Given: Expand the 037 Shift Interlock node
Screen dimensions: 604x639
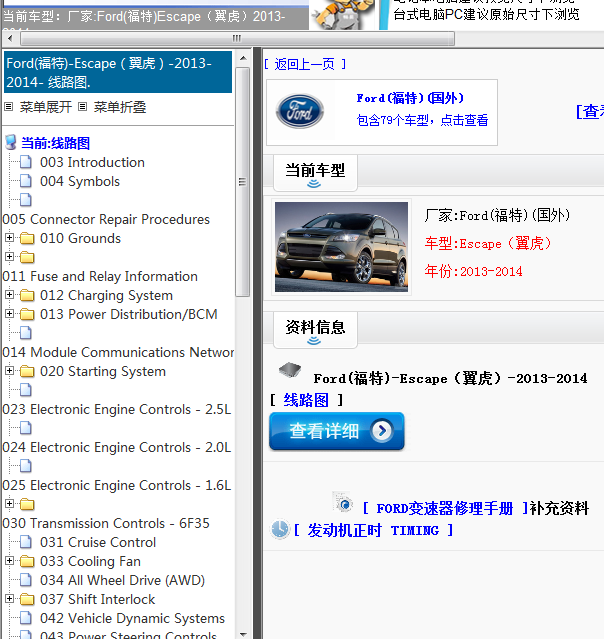Looking at the screenshot, I should point(9,599).
